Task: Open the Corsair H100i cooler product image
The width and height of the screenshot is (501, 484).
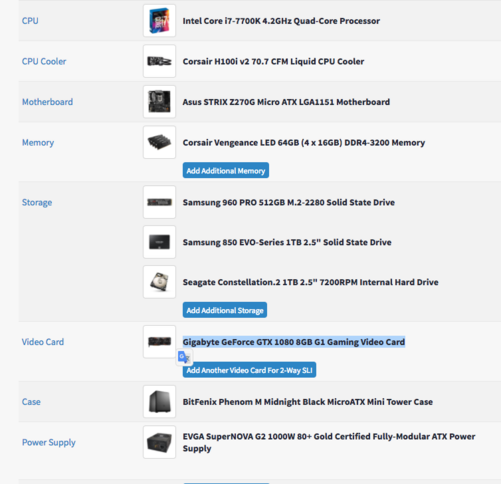Action: pyautogui.click(x=159, y=61)
